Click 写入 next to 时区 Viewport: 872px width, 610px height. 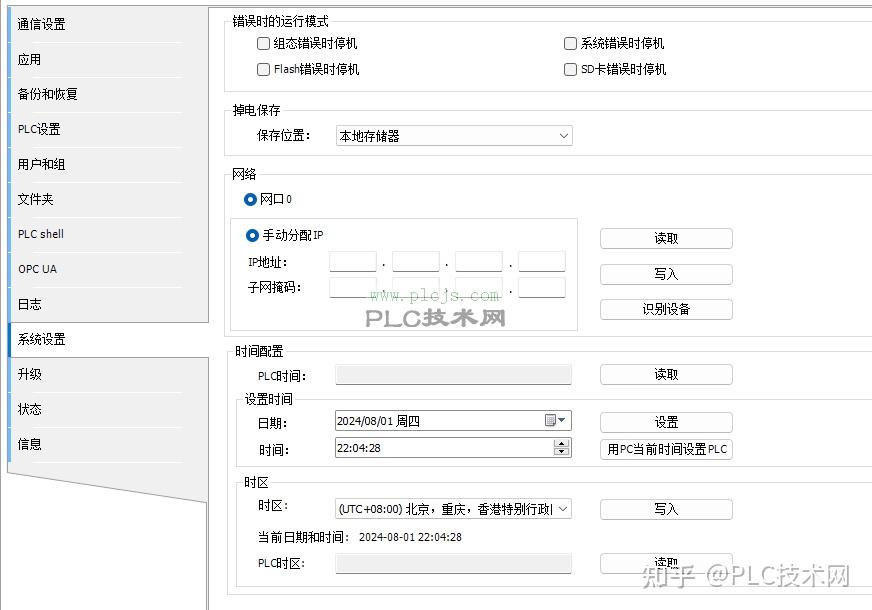[666, 509]
